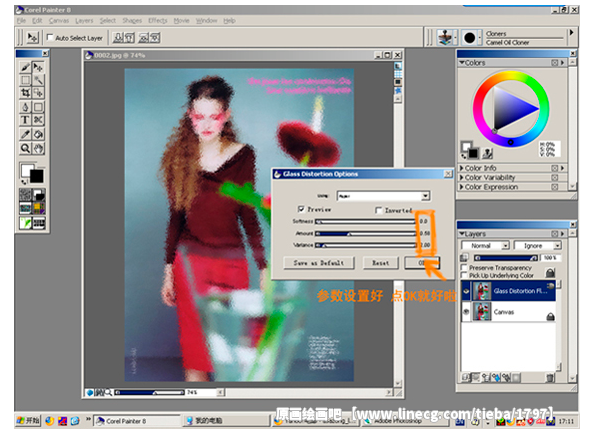Open the Normal composite method dropdown
Image resolution: width=594 pixels, height=433 pixels.
[x=485, y=245]
